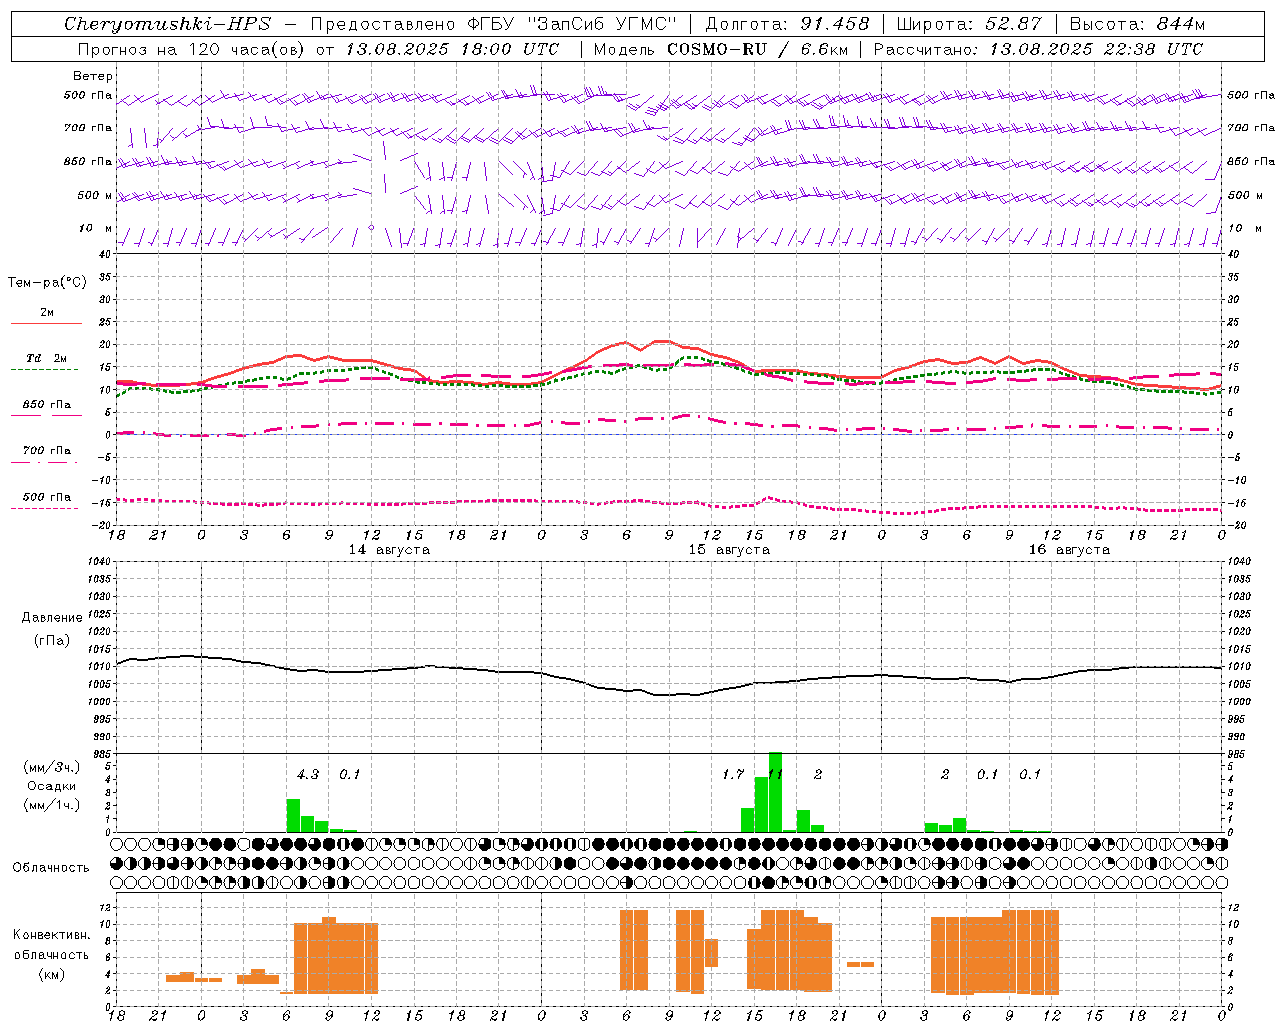Click the Модель COSMO-RU / 6.6км label
The width and height of the screenshot is (1280, 1024).
721,49
